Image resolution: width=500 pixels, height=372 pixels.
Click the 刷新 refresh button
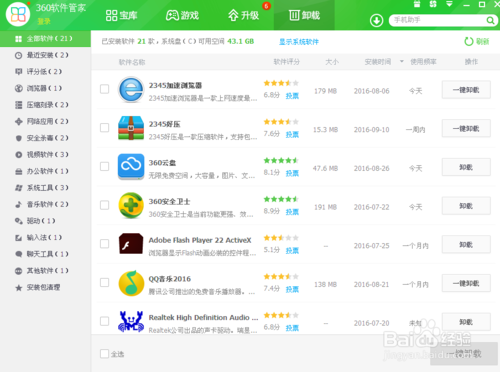click(477, 41)
